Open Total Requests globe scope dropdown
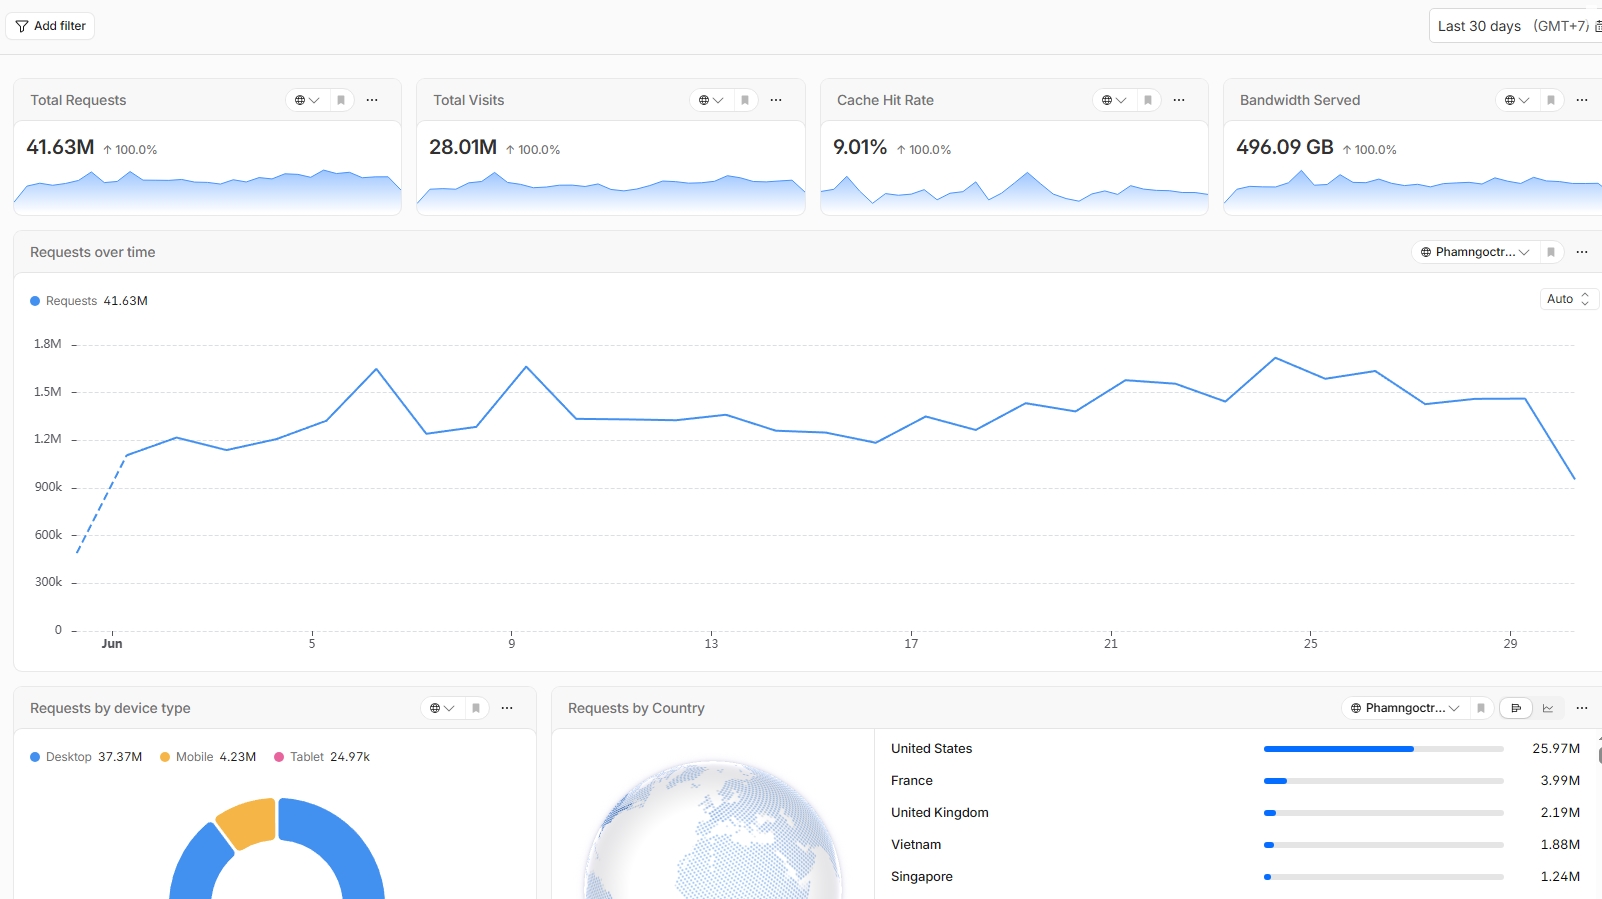Image resolution: width=1602 pixels, height=899 pixels. coord(307,100)
